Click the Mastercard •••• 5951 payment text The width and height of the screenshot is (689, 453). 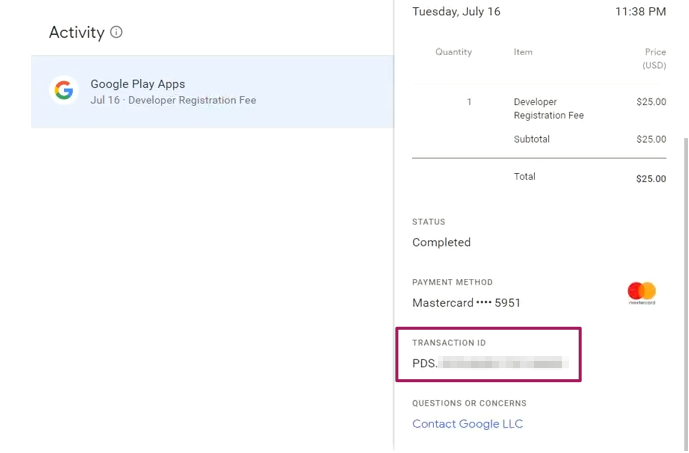coord(466,303)
